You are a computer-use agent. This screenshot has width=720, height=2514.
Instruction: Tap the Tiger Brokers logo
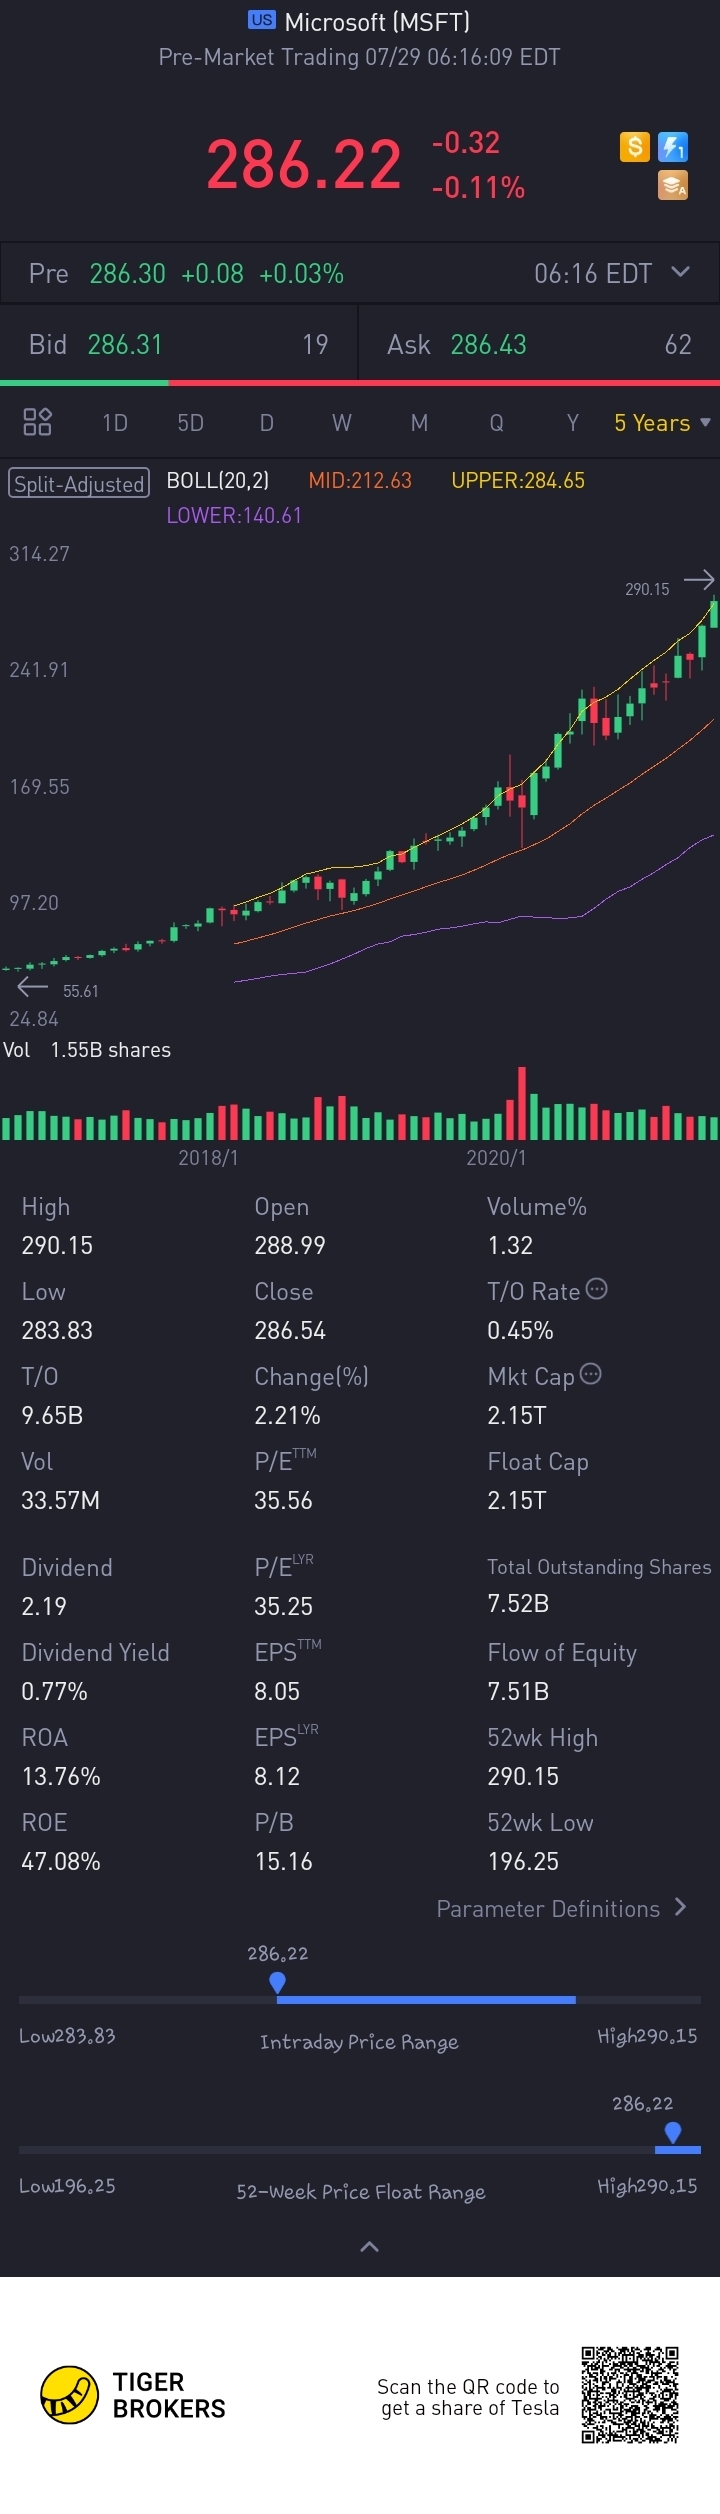[133, 2395]
